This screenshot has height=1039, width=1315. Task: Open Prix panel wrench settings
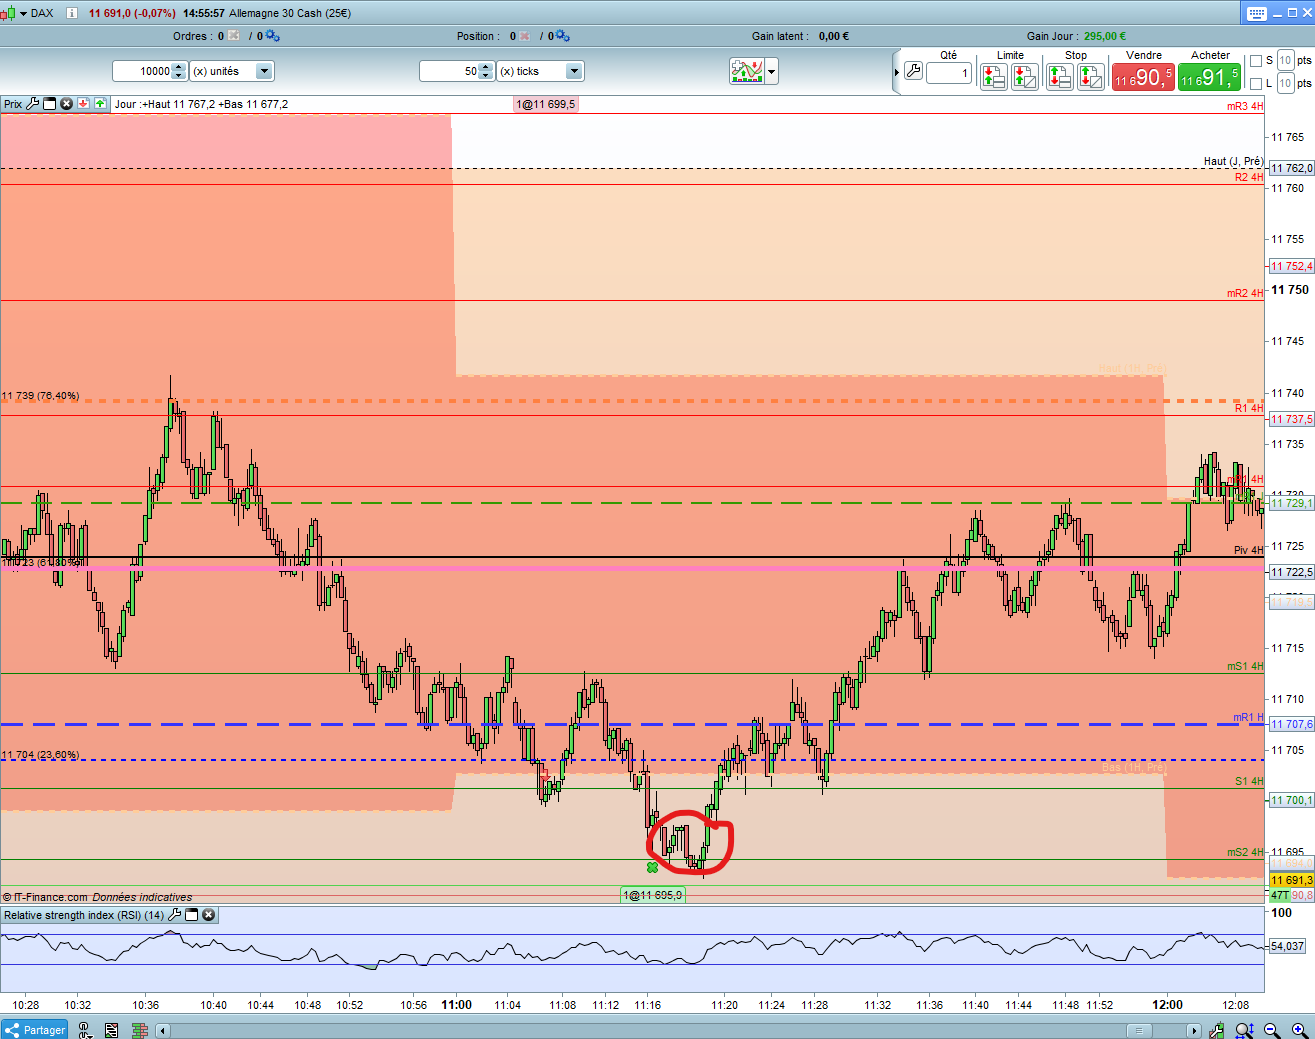(x=33, y=104)
